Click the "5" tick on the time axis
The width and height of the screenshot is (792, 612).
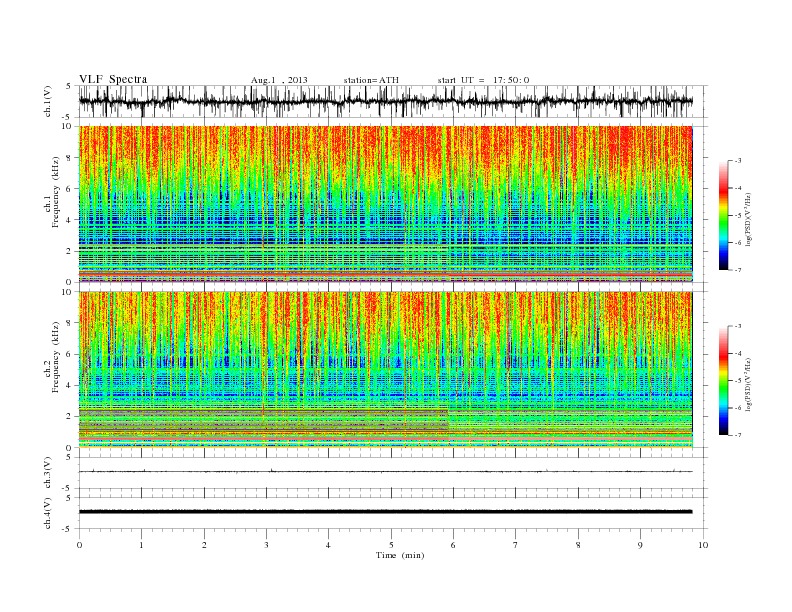coord(391,545)
